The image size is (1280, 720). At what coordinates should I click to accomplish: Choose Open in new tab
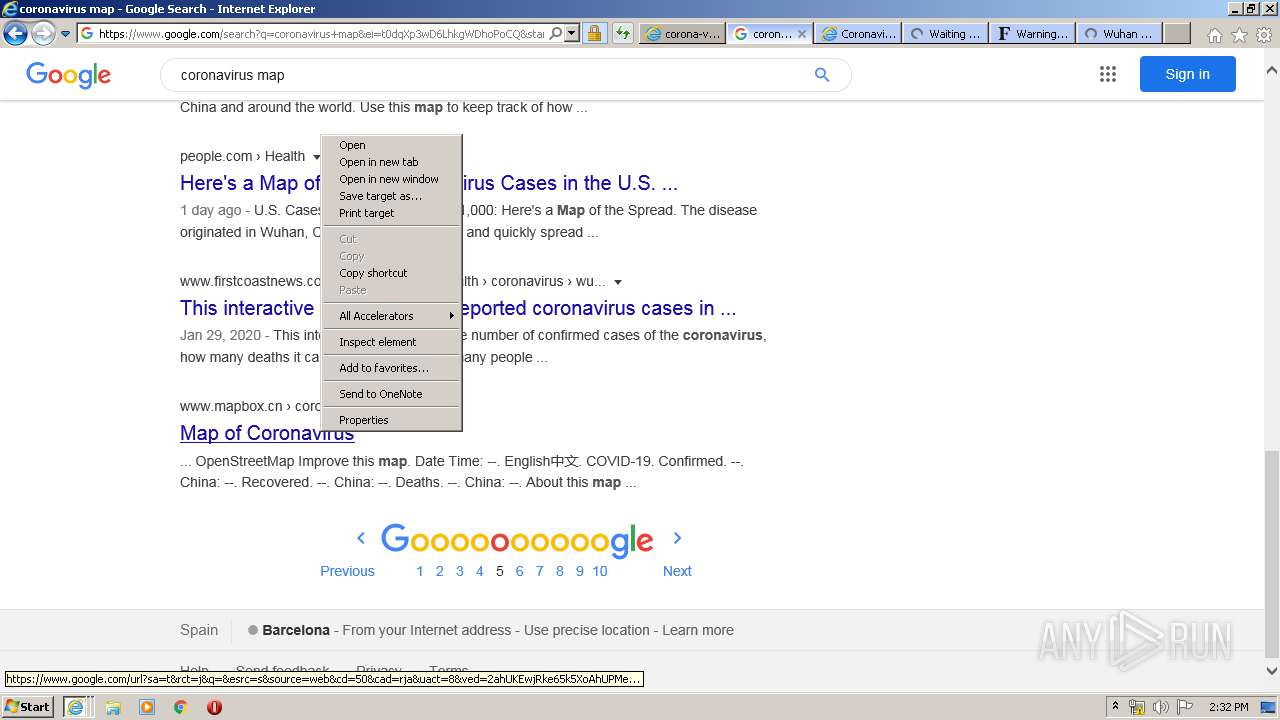click(x=391, y=162)
